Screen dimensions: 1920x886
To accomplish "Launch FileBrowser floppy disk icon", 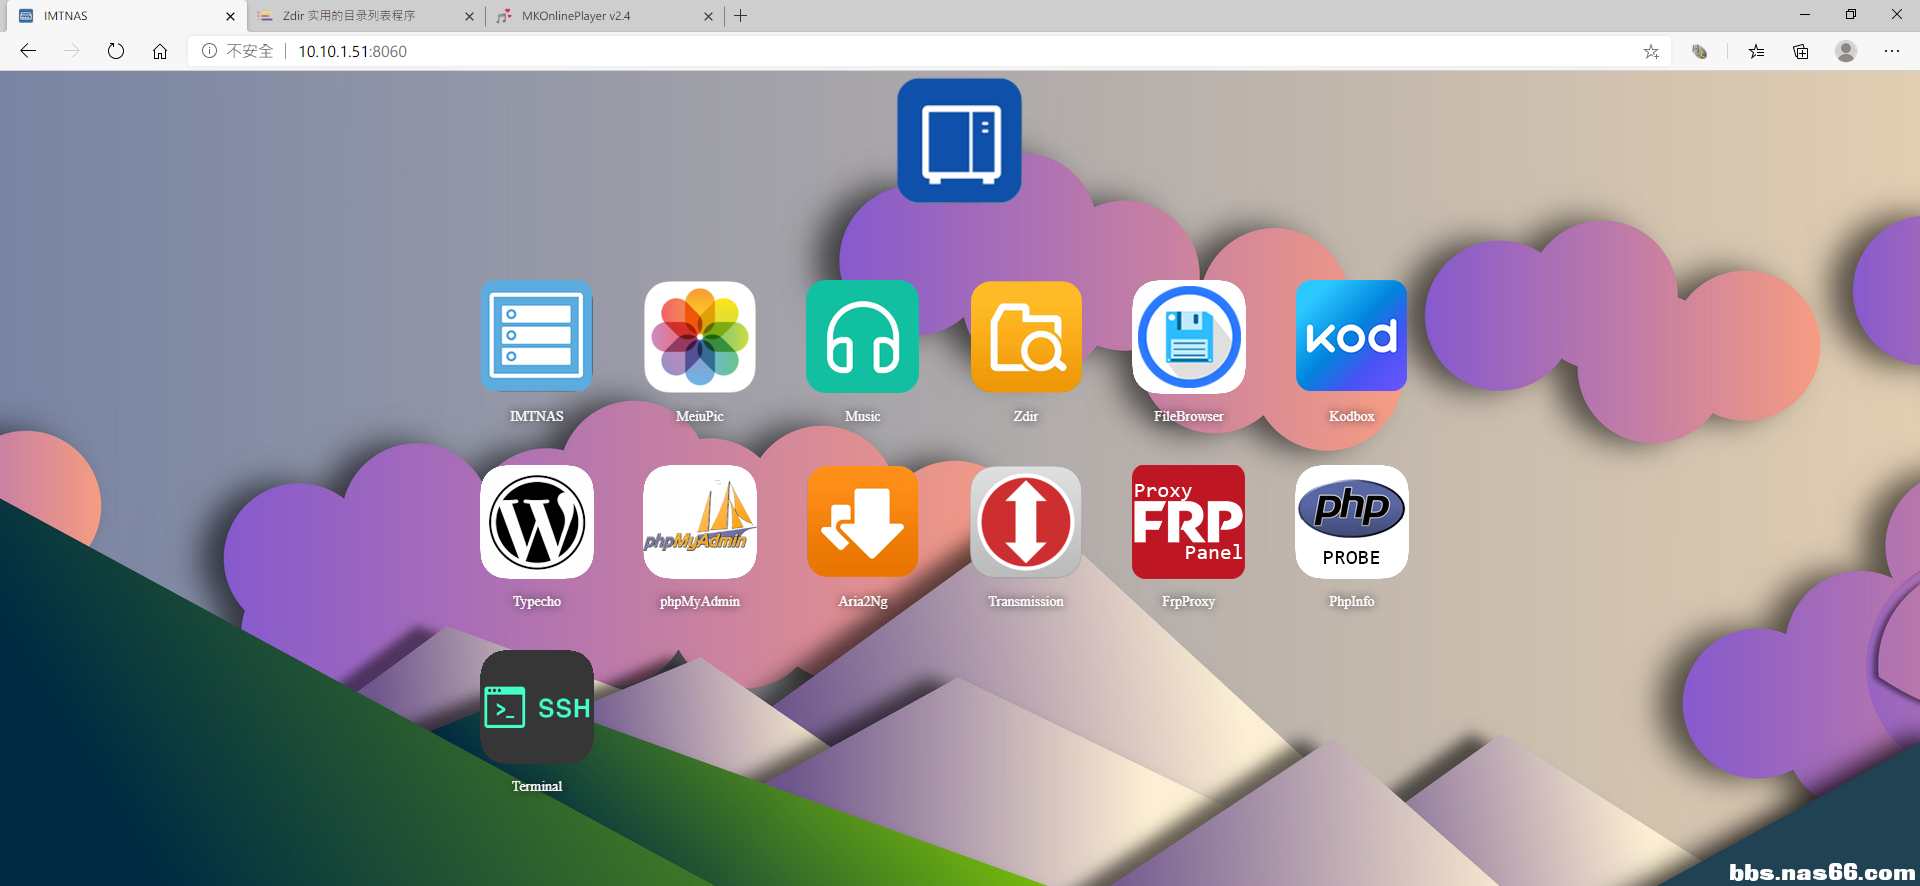I will tap(1189, 337).
